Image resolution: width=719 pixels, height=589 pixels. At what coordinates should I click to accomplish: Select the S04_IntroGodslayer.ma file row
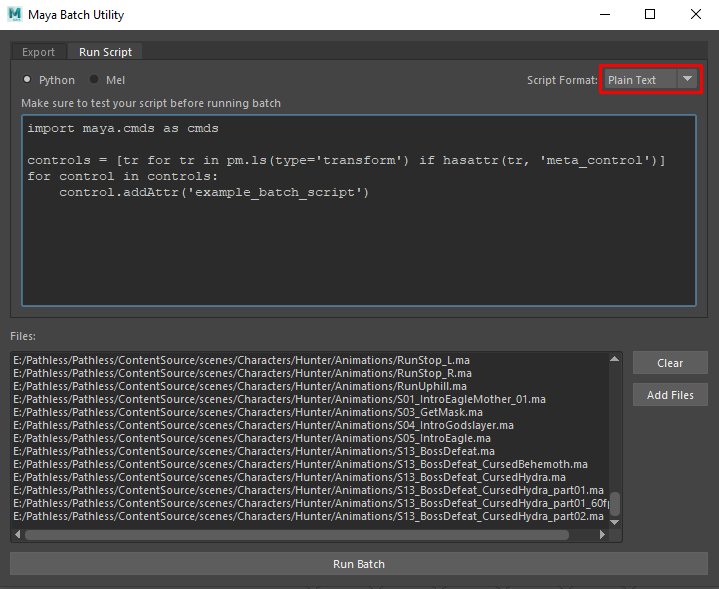click(310, 425)
